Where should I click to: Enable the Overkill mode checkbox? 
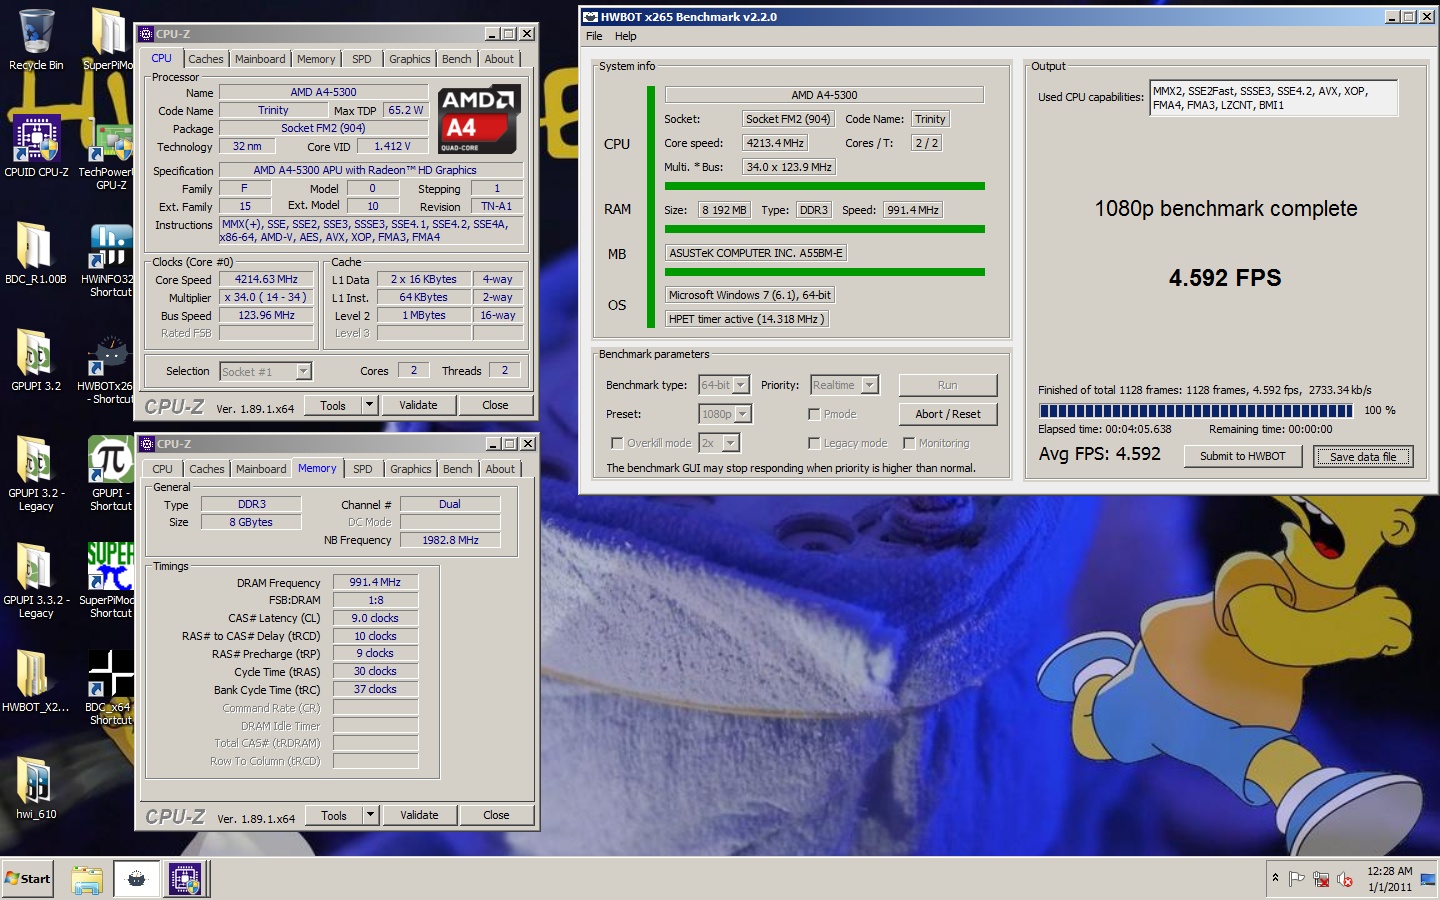pyautogui.click(x=617, y=443)
